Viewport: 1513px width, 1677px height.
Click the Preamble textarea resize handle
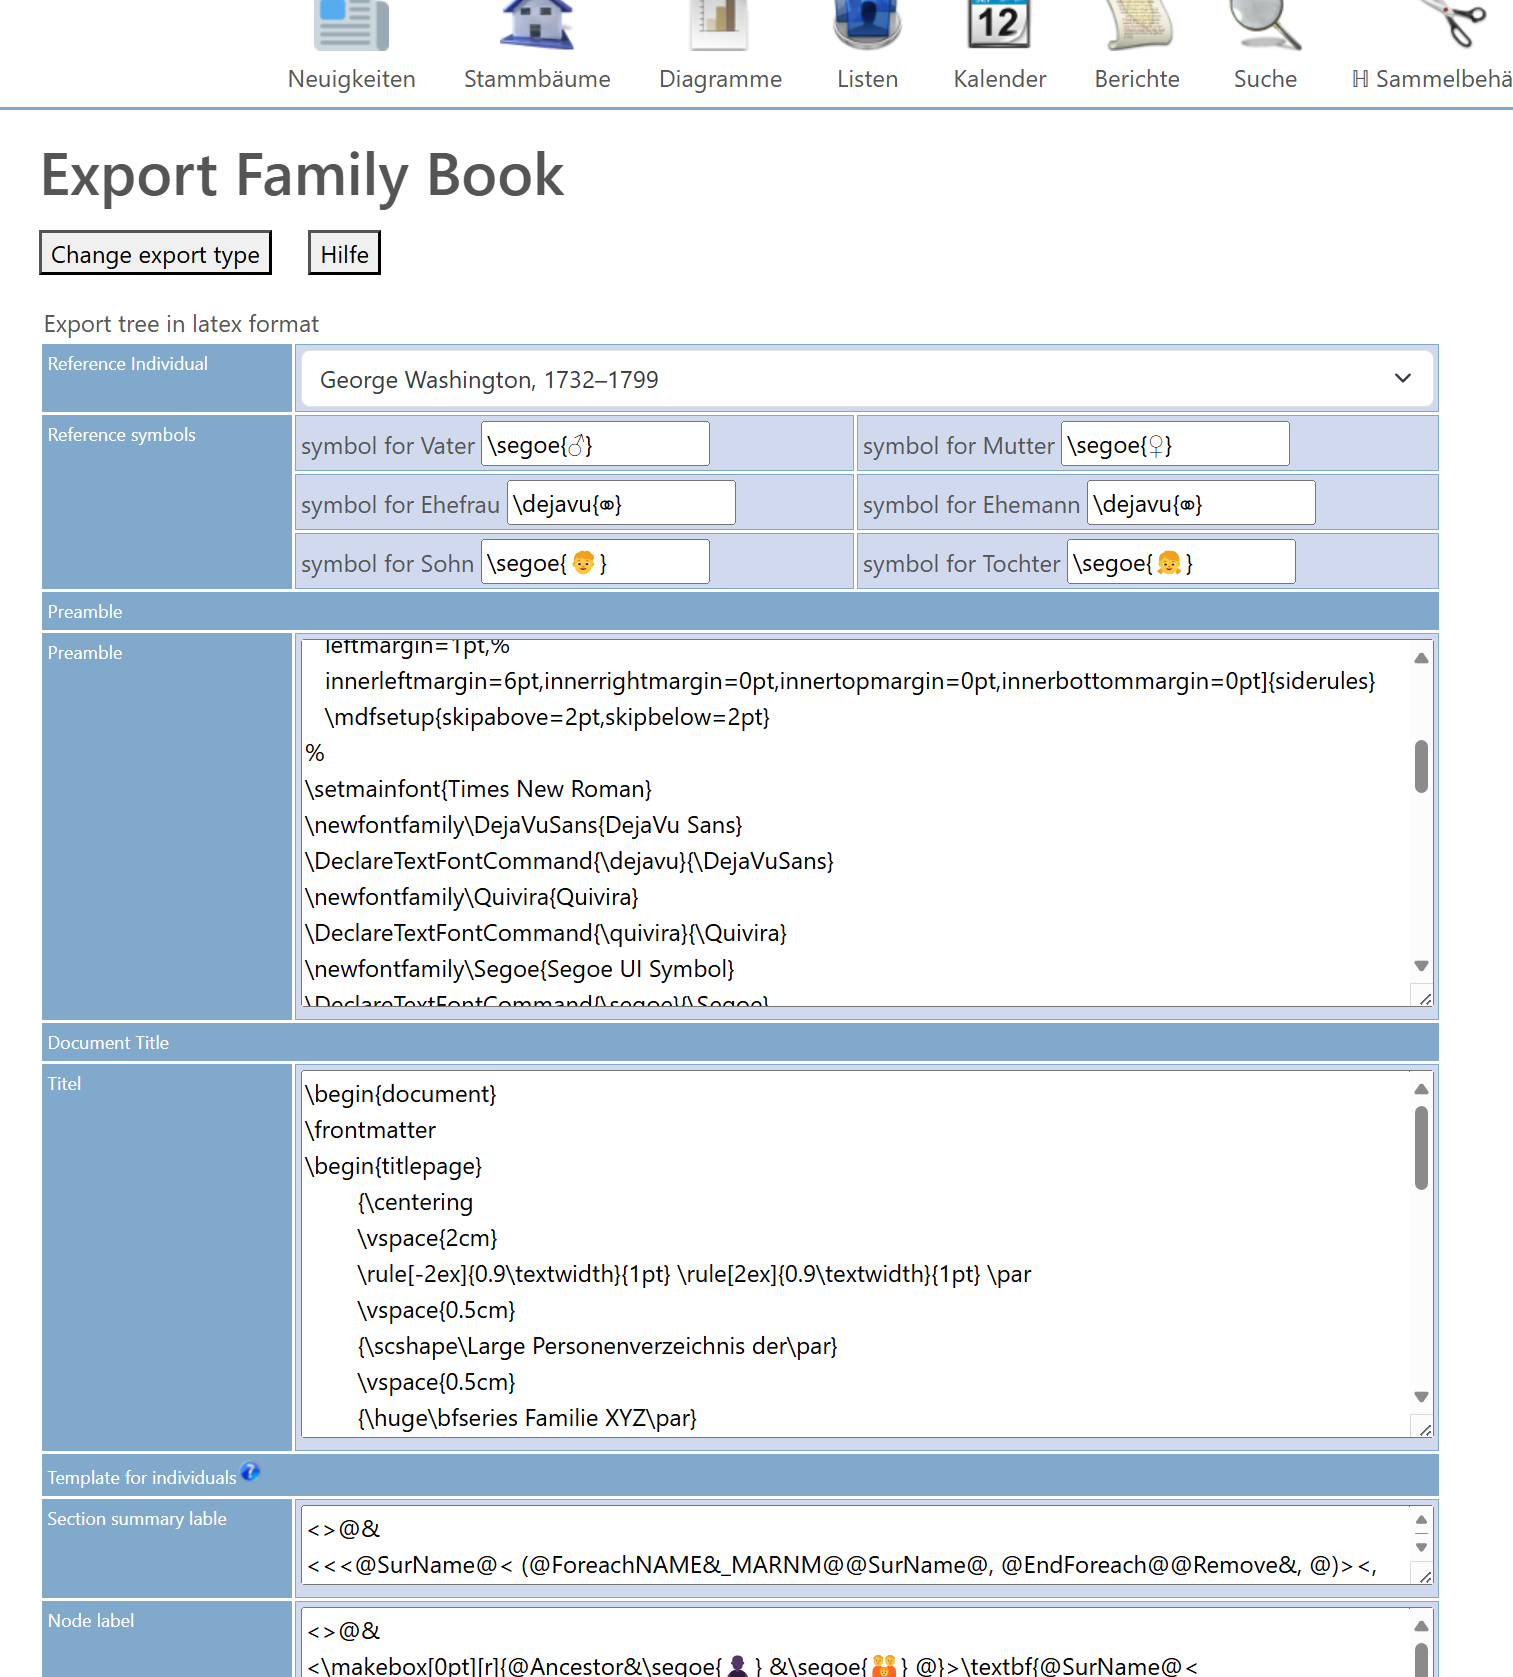pyautogui.click(x=1424, y=996)
